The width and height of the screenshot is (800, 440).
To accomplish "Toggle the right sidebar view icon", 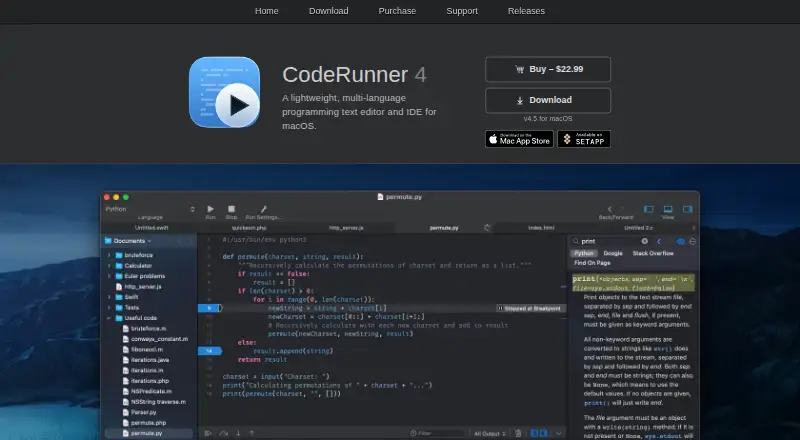I will 687,209.
